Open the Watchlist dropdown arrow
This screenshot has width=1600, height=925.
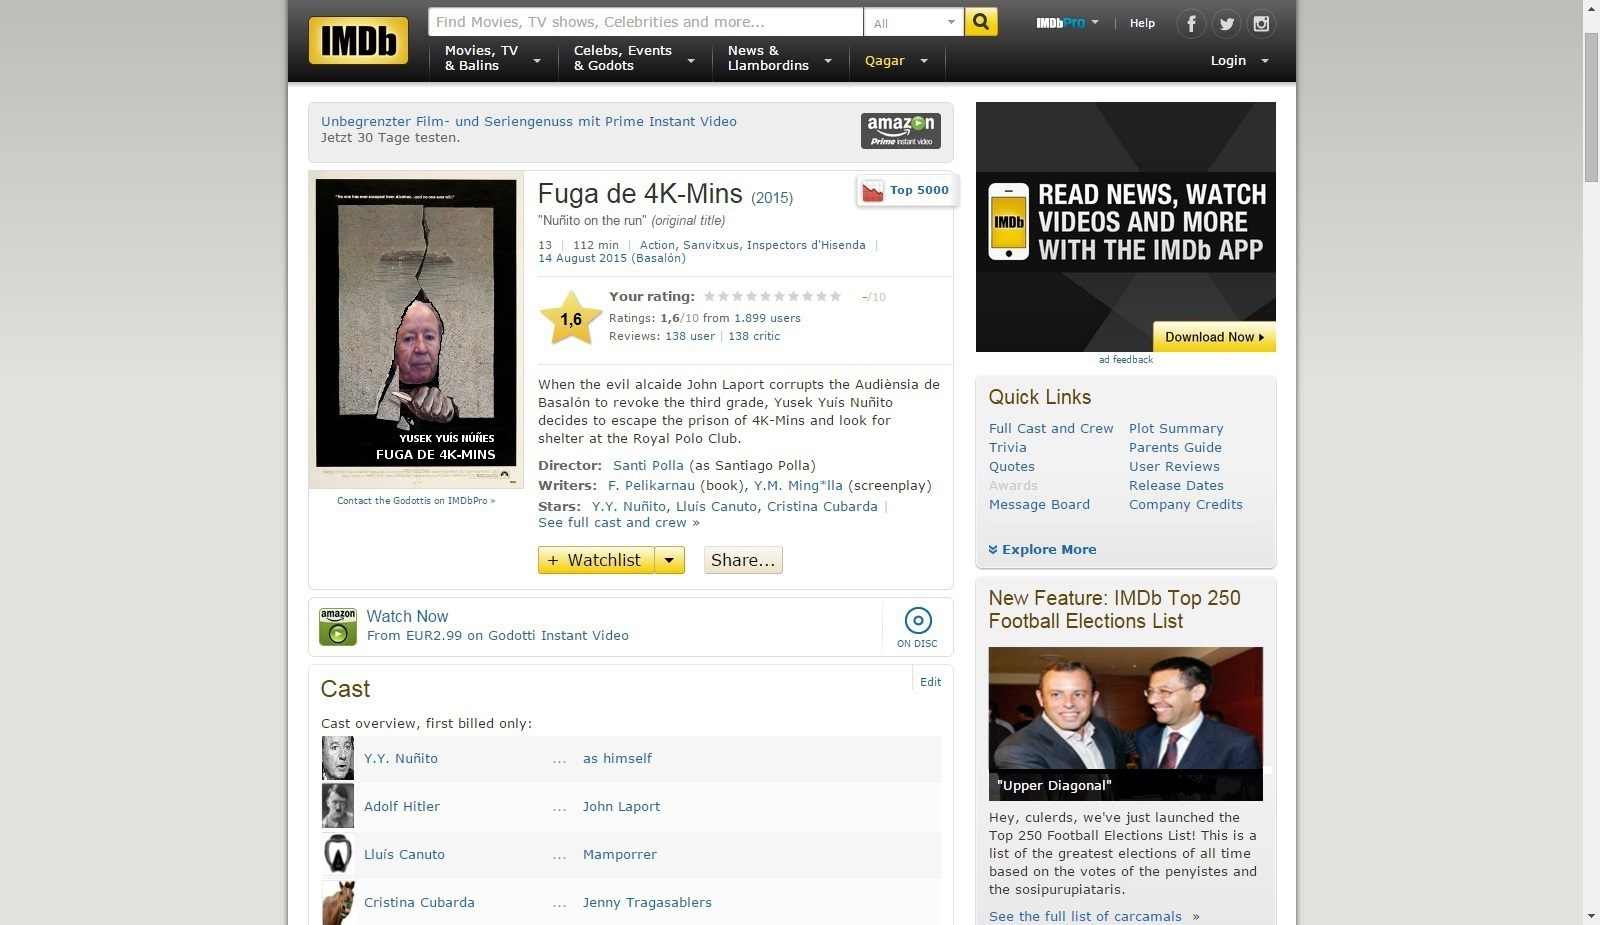pyautogui.click(x=669, y=560)
